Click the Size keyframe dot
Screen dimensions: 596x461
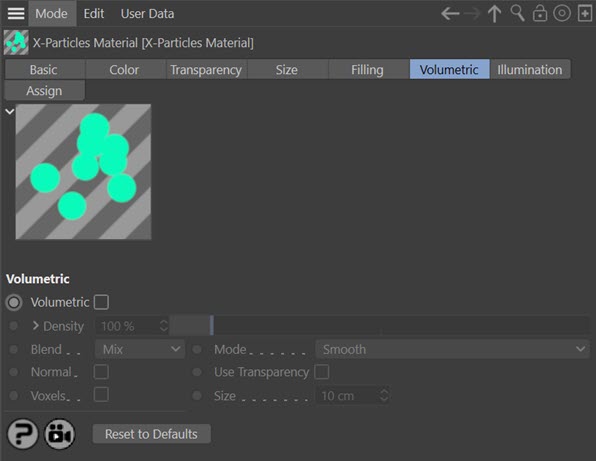coord(197,396)
